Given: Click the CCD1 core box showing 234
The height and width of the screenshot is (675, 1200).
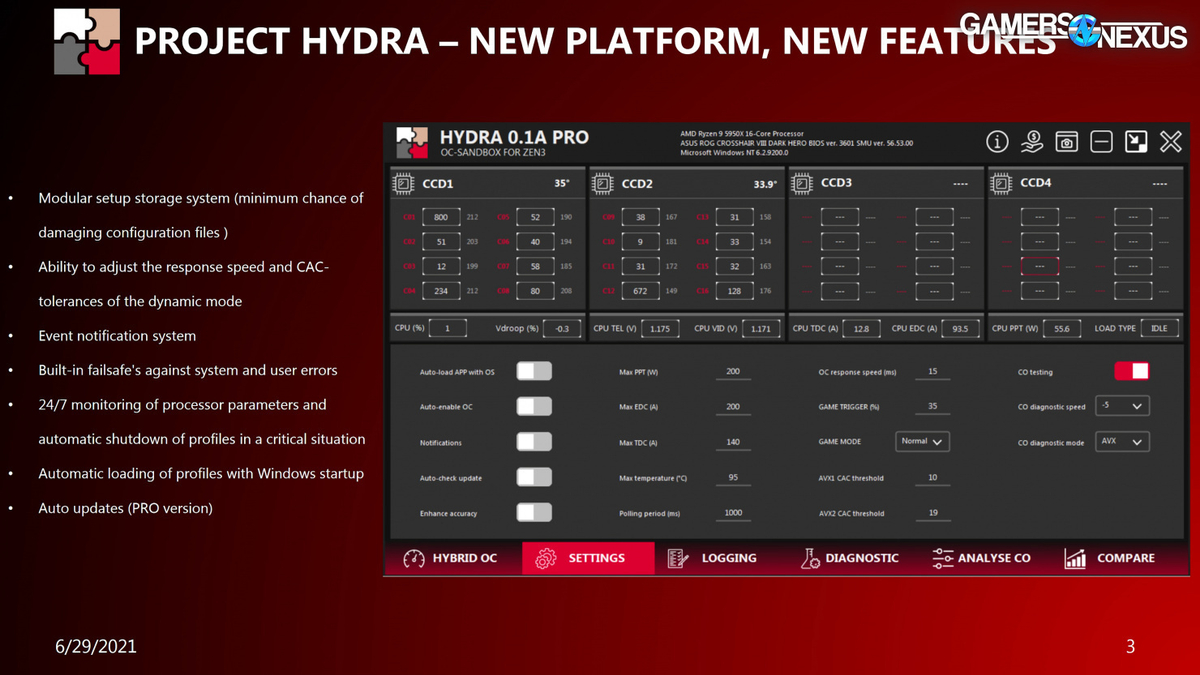Looking at the screenshot, I should pos(441,291).
